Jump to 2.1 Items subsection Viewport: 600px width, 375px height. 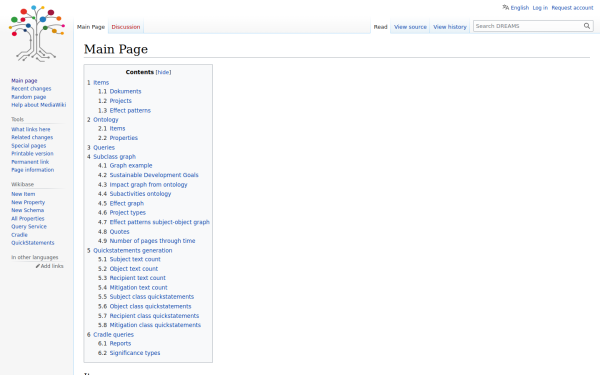click(x=117, y=129)
